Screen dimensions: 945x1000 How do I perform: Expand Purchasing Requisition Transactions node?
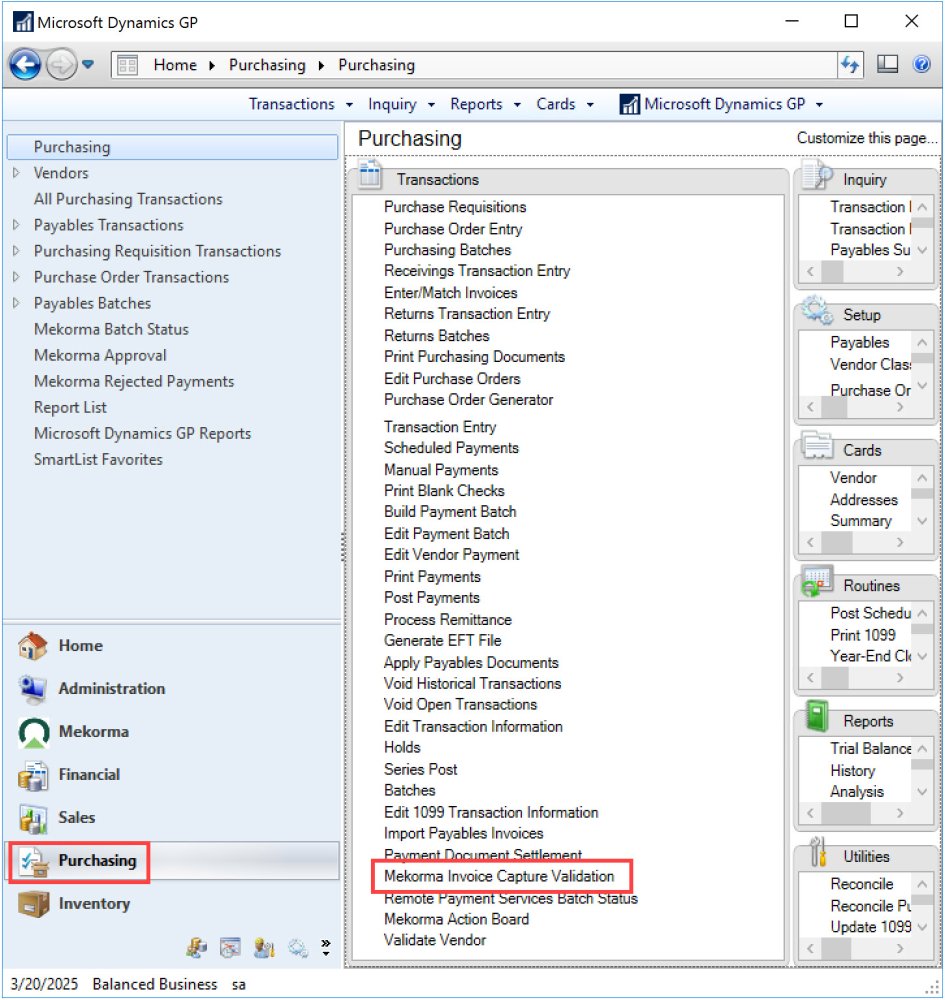click(x=17, y=251)
